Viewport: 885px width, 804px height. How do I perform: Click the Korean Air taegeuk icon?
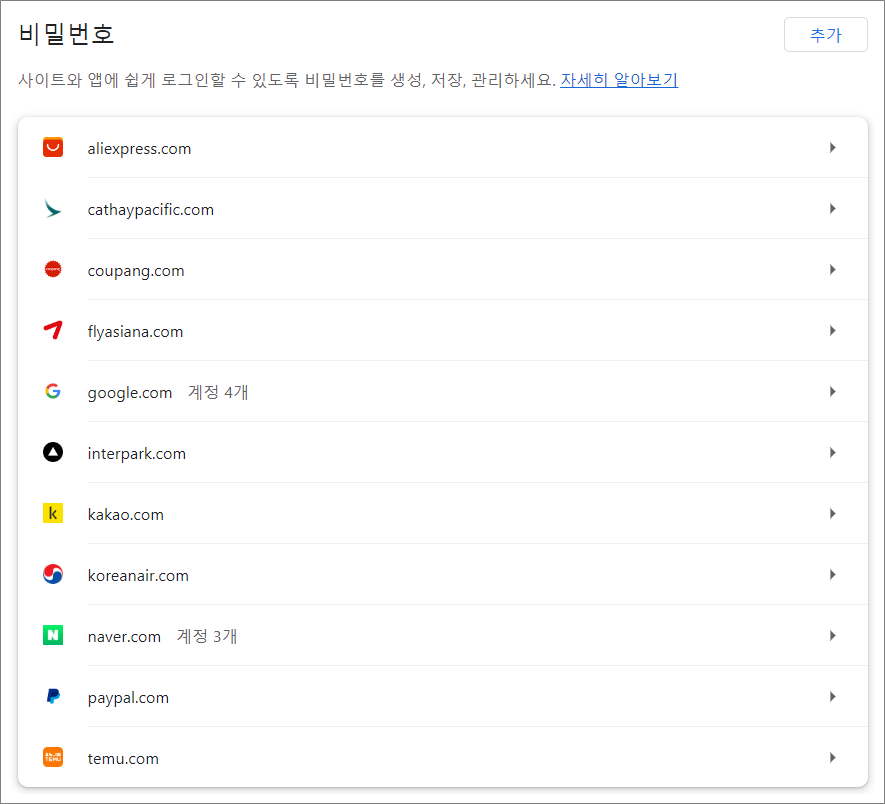53,574
